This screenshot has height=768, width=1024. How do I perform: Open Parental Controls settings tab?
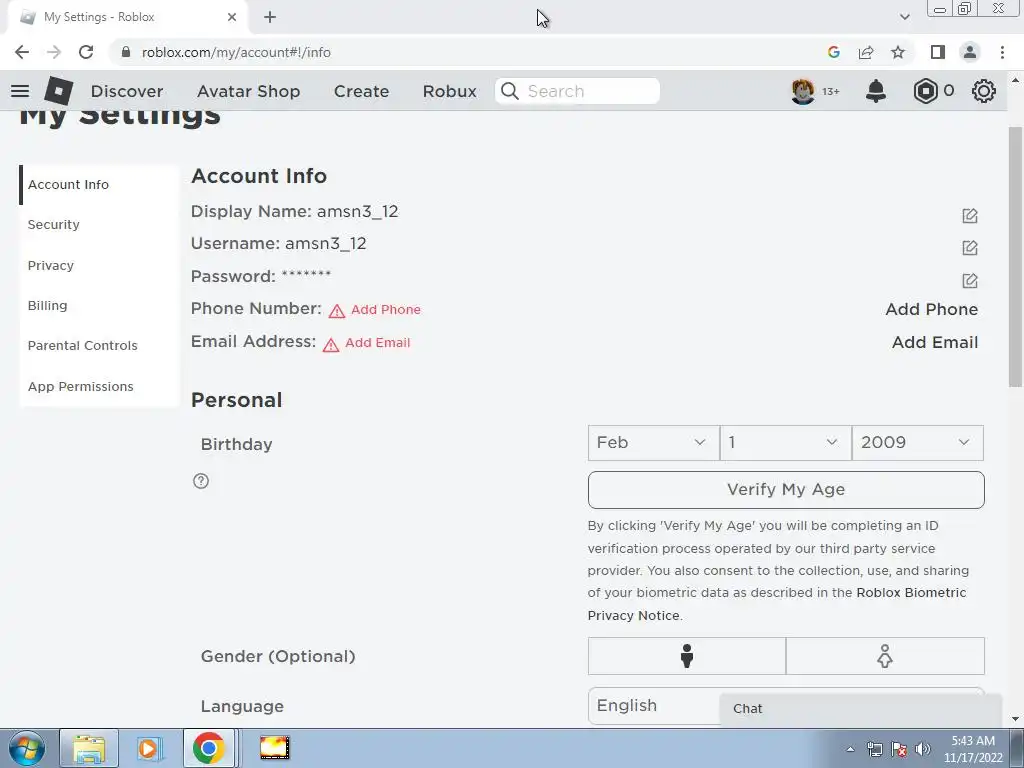coord(99,345)
